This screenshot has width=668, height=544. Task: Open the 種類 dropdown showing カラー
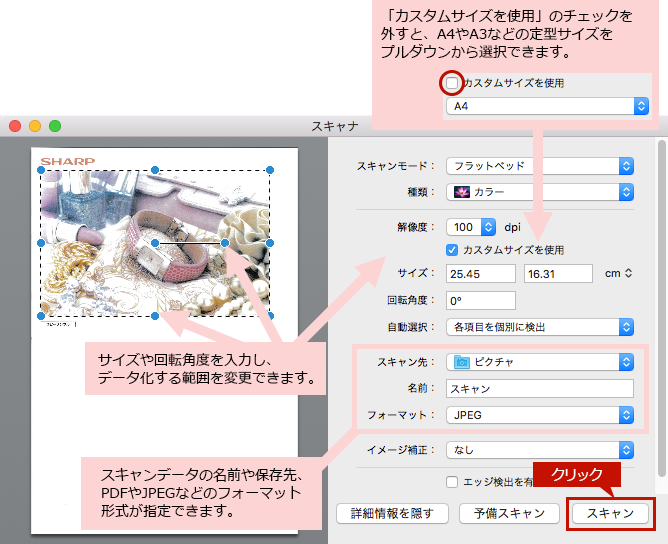click(540, 192)
